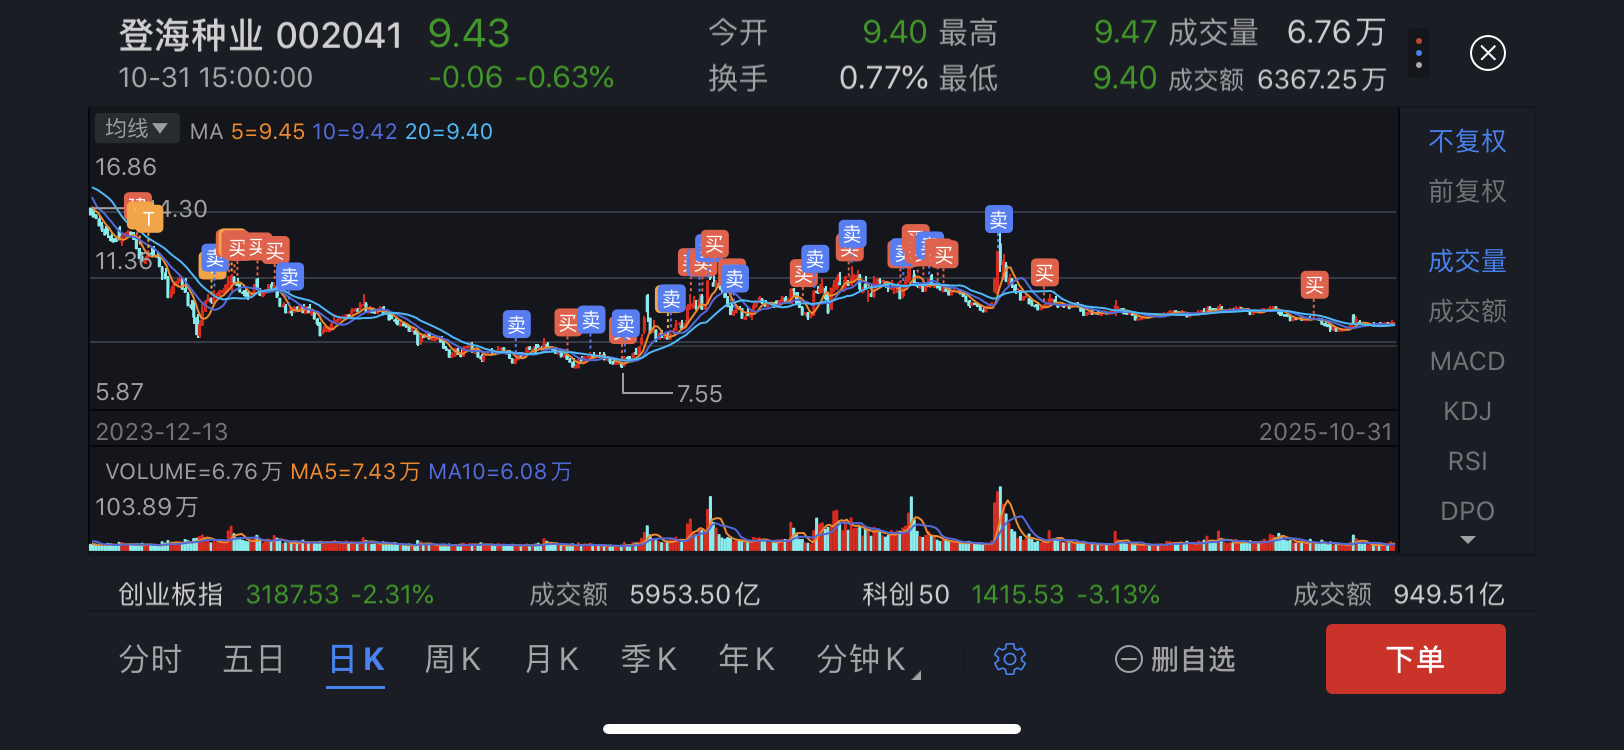Tap the highest blue 卖 marker at the price spike
Viewport: 1624px width, 750px height.
click(x=998, y=219)
